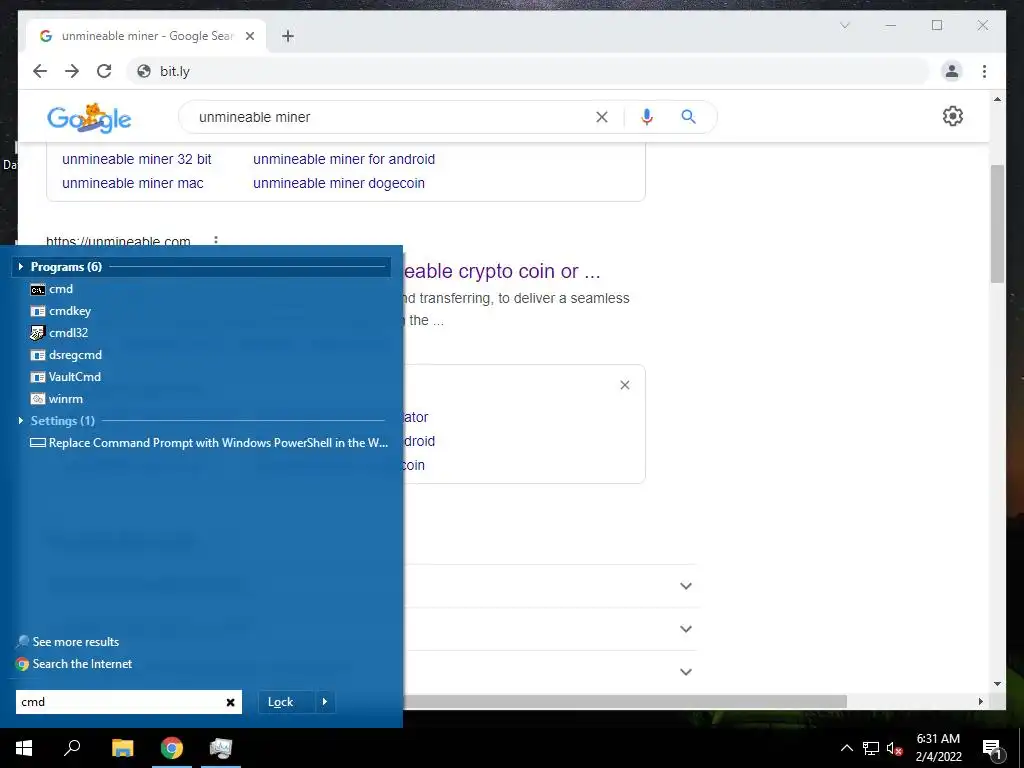Switch to Chrome on the taskbar

[x=172, y=748]
